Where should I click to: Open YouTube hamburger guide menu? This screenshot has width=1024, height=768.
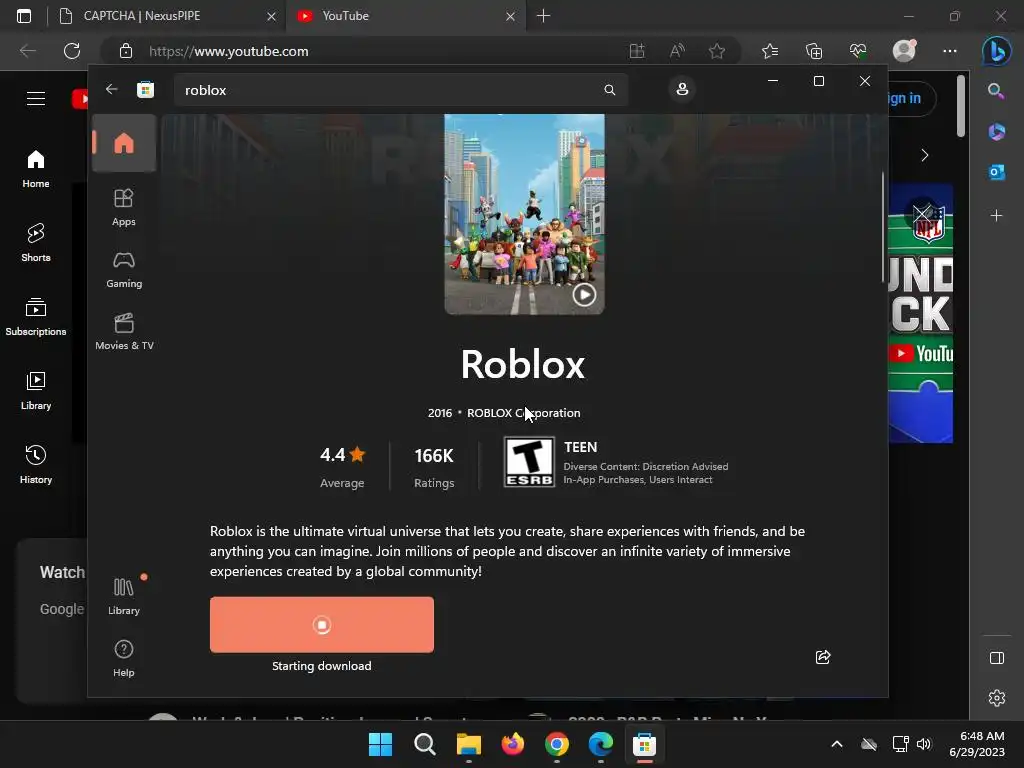click(36, 99)
